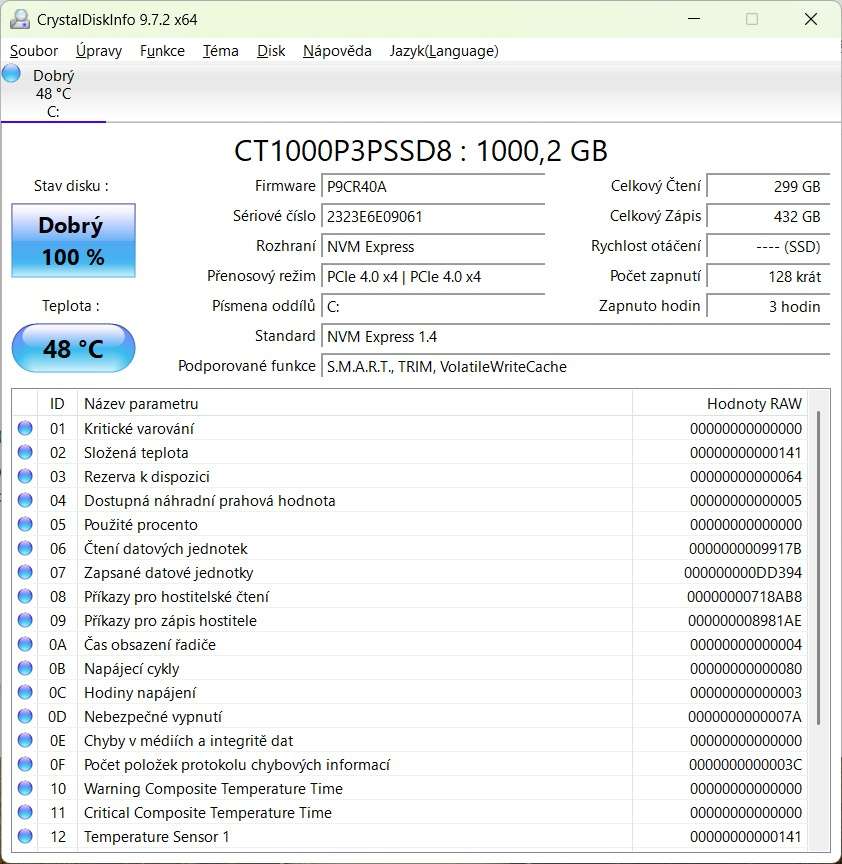
Task: Select the C: drive tab showing Dobrý 48°C
Action: click(x=52, y=90)
